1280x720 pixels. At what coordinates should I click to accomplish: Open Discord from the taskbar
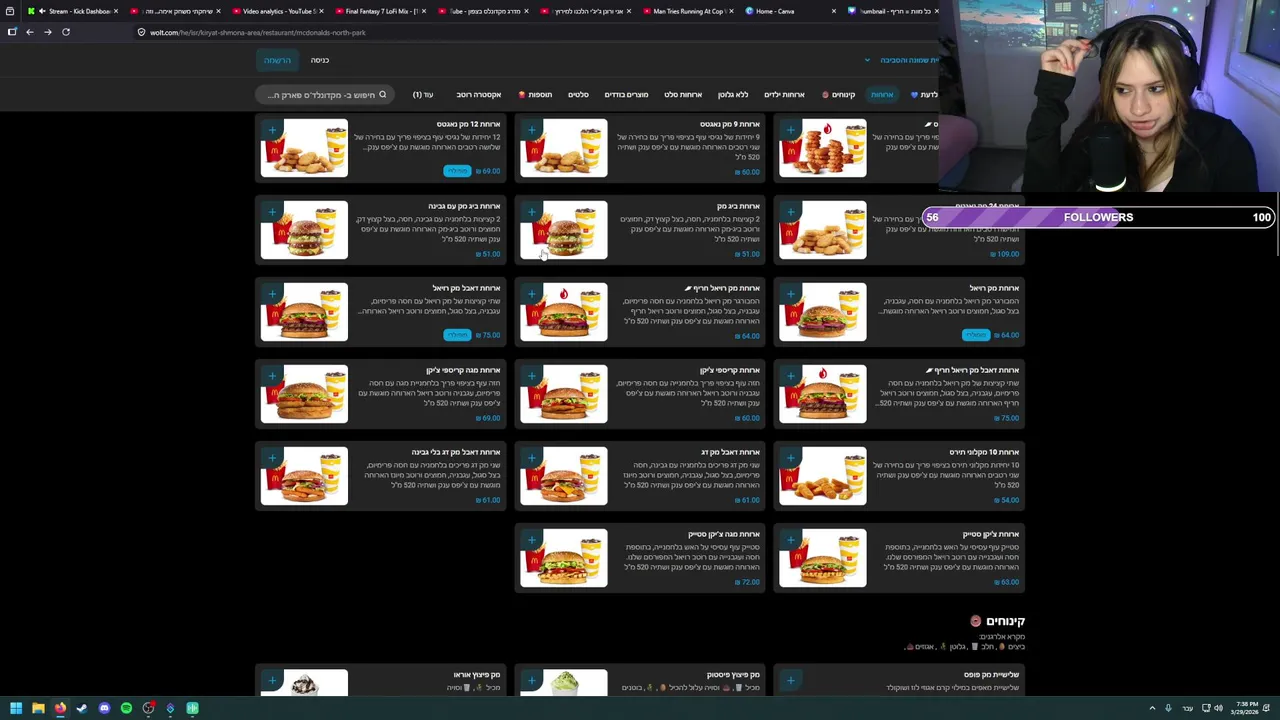tap(104, 708)
